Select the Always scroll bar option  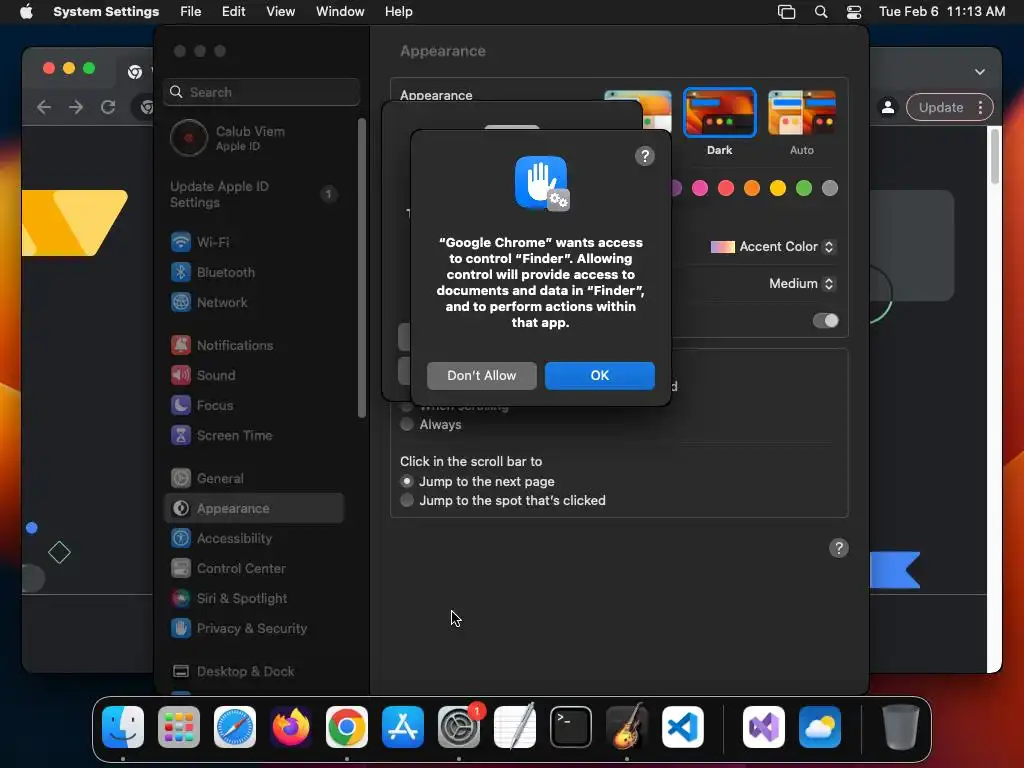[407, 424]
